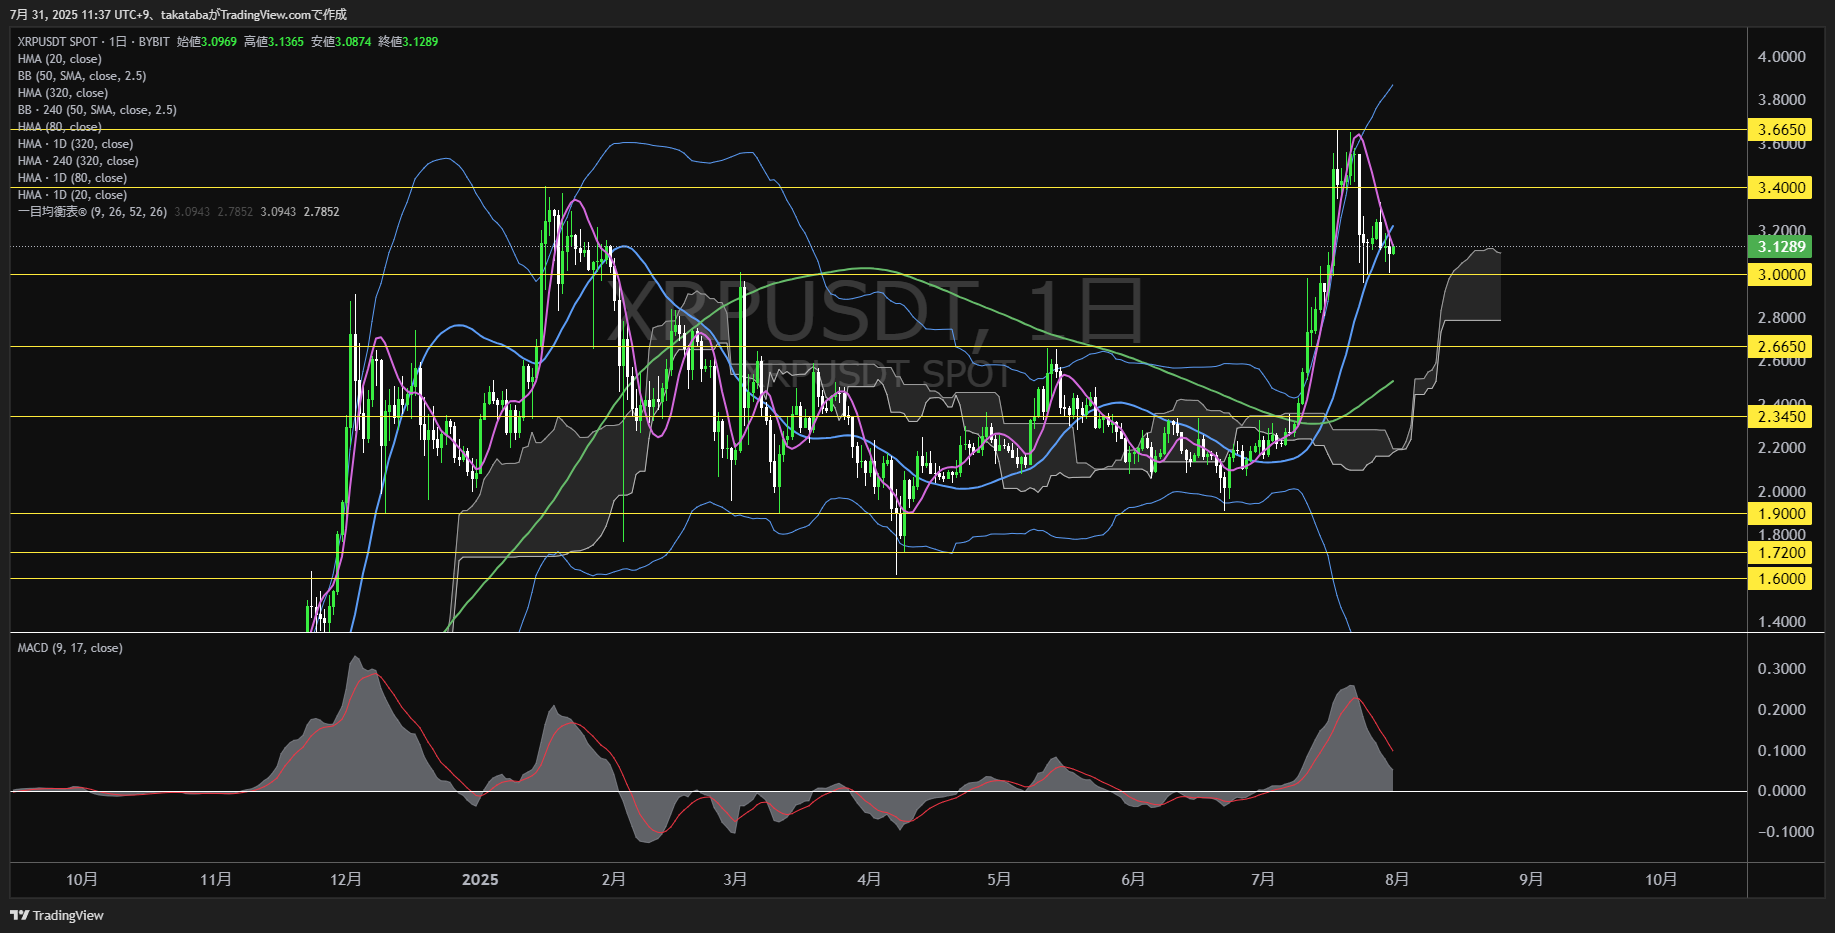Click the 2.0000 price axis tick
Viewport: 1835px width, 933px height.
click(x=1782, y=491)
